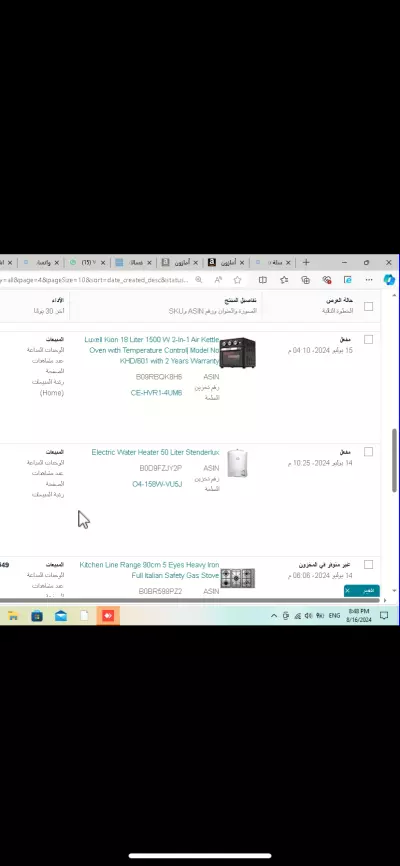This screenshot has width=400, height=866.
Task: Click the حالة العرض column header
Action: click(339, 300)
